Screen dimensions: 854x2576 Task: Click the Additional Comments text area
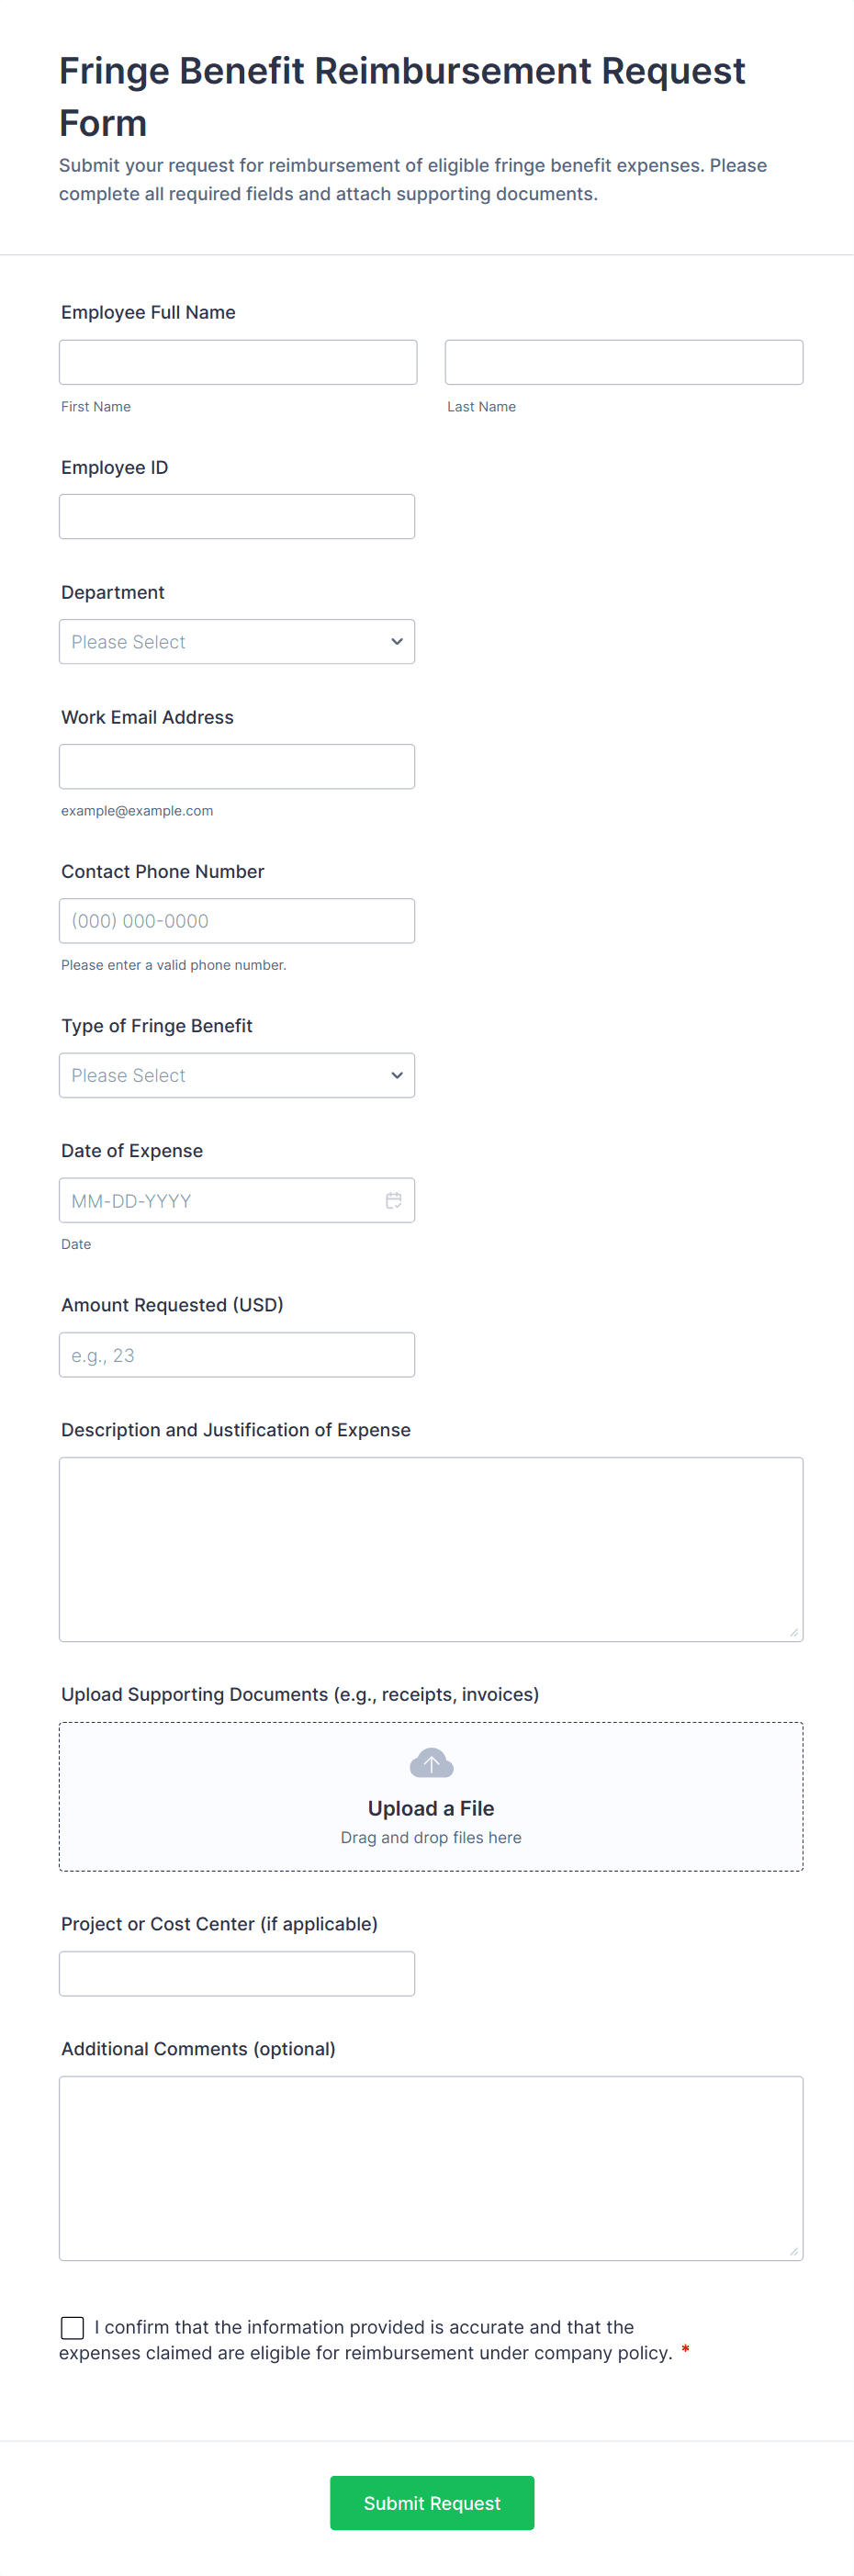[x=431, y=2168]
